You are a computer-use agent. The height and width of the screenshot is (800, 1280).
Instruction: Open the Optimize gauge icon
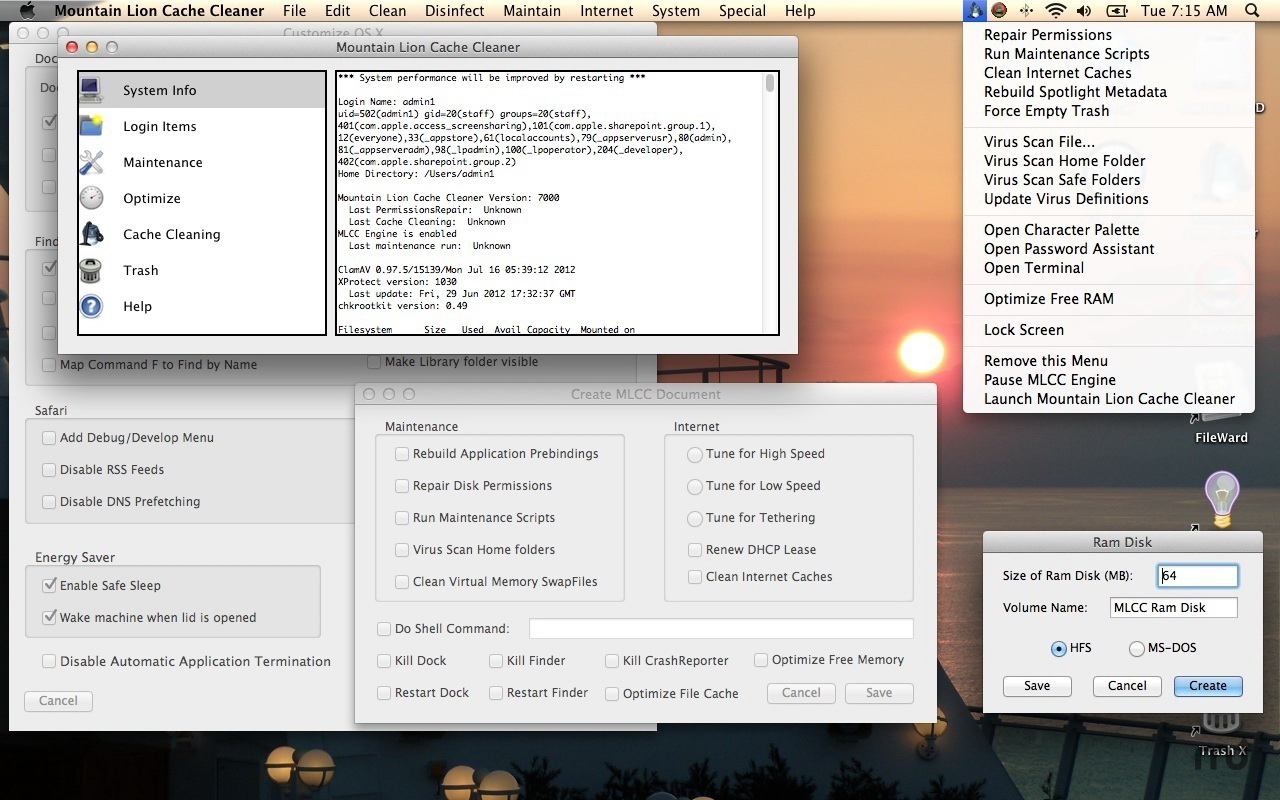coord(91,198)
